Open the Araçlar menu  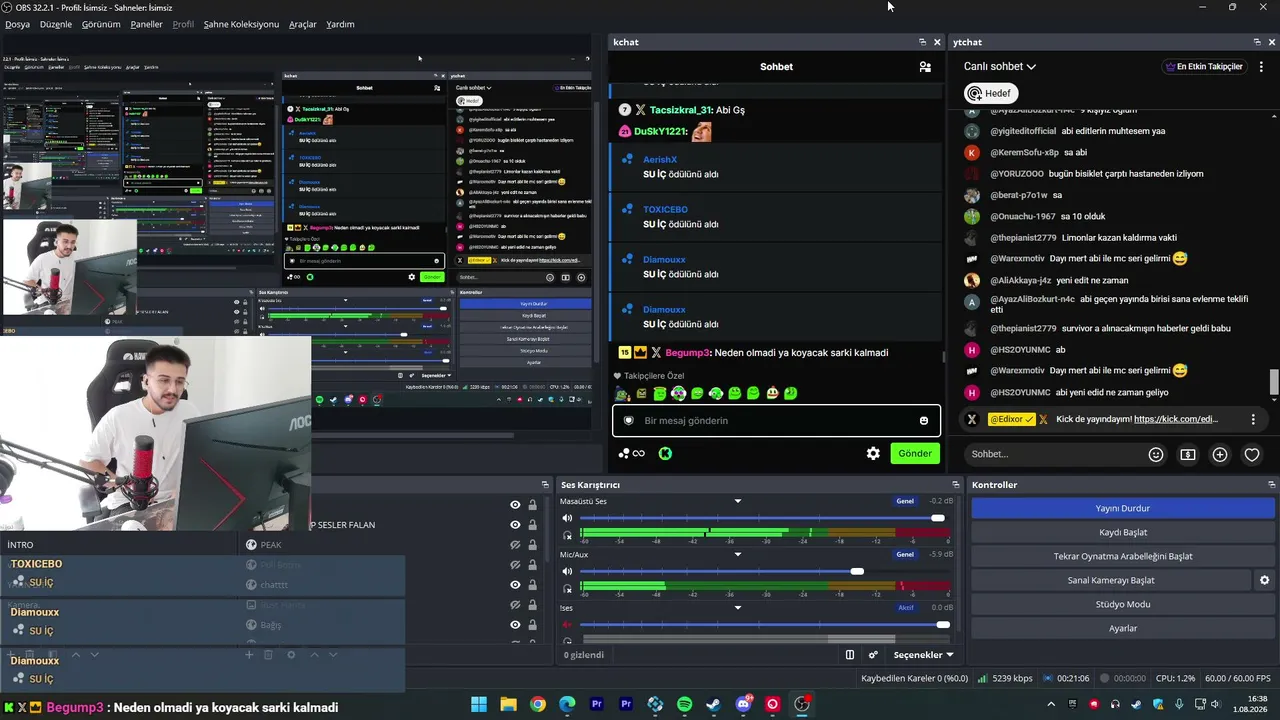click(x=303, y=24)
